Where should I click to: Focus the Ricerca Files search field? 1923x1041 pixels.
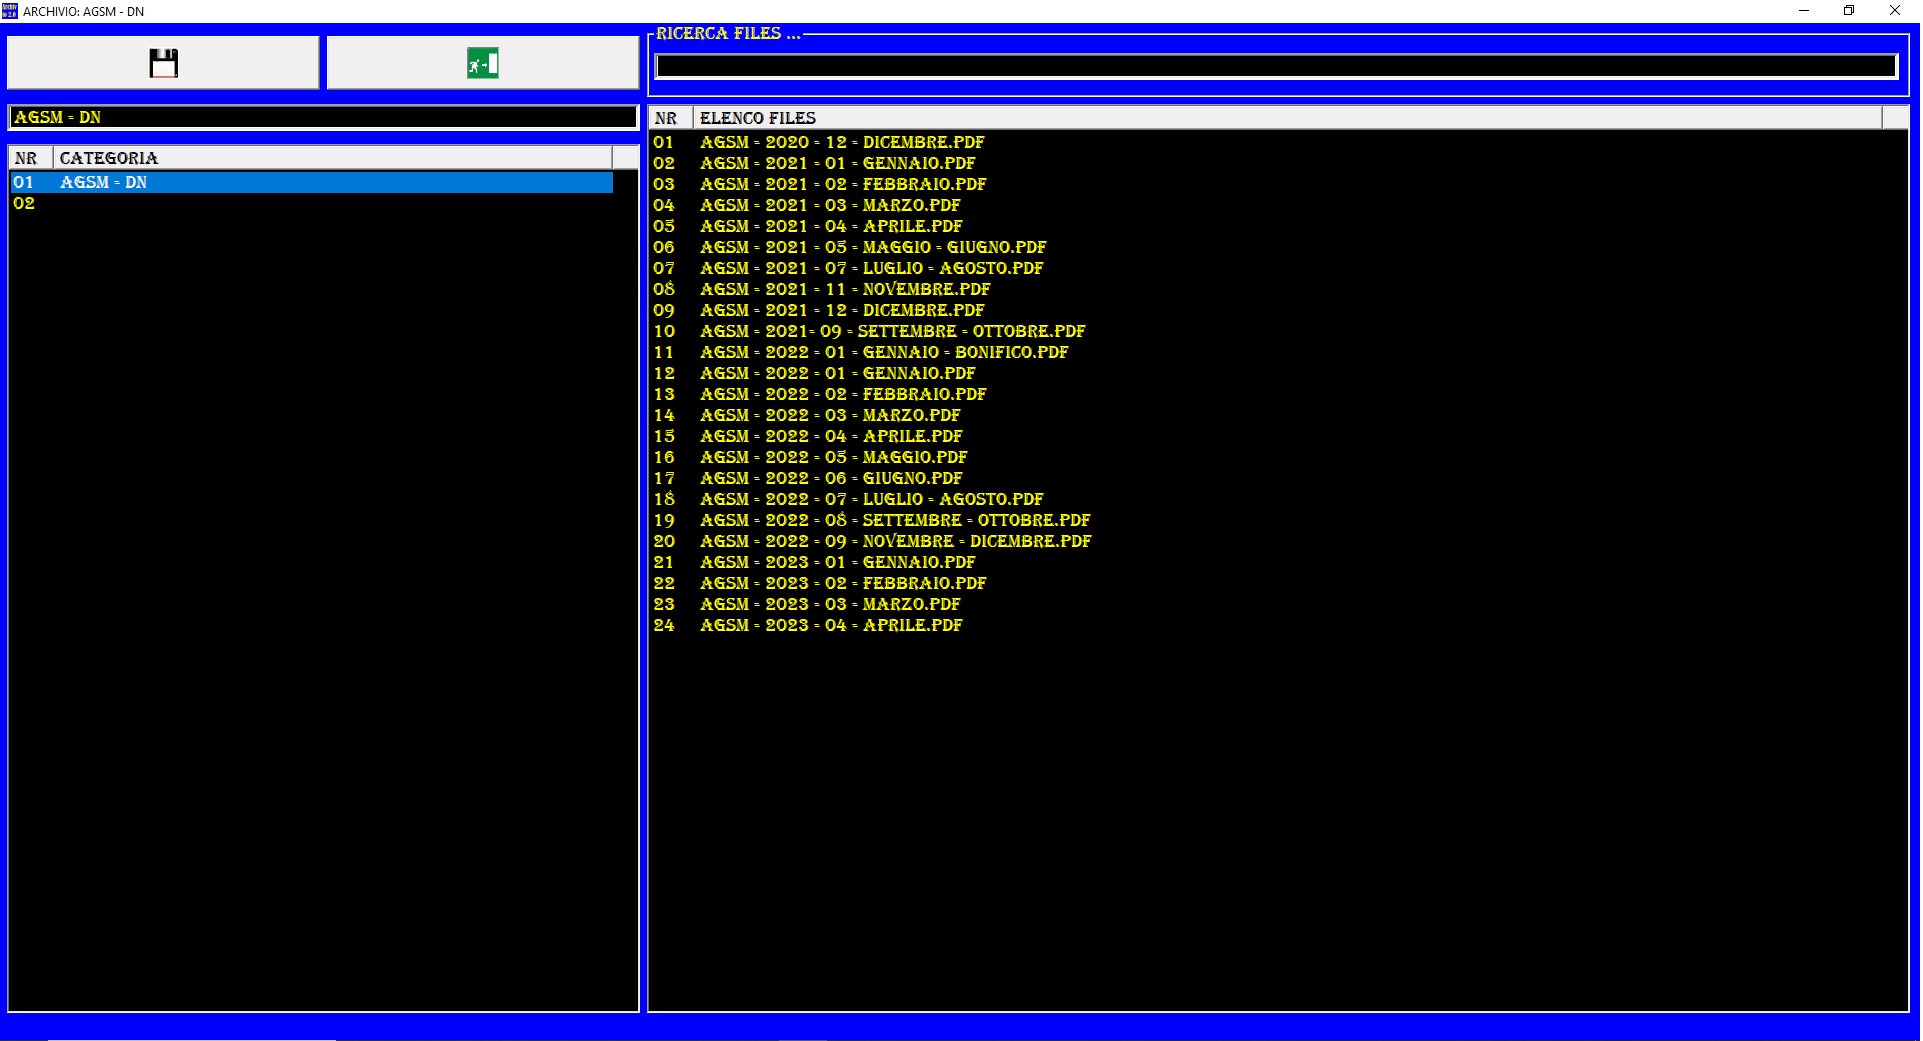coord(1276,66)
